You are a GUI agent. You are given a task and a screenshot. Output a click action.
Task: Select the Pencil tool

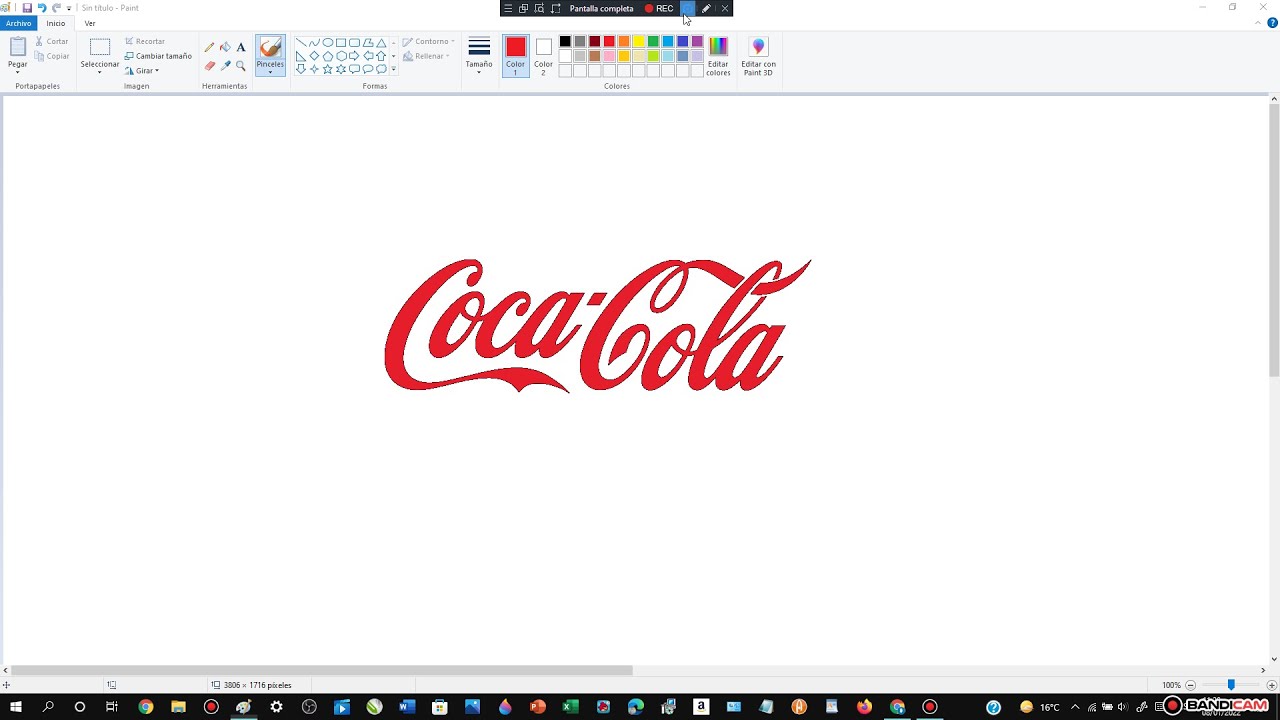(209, 47)
